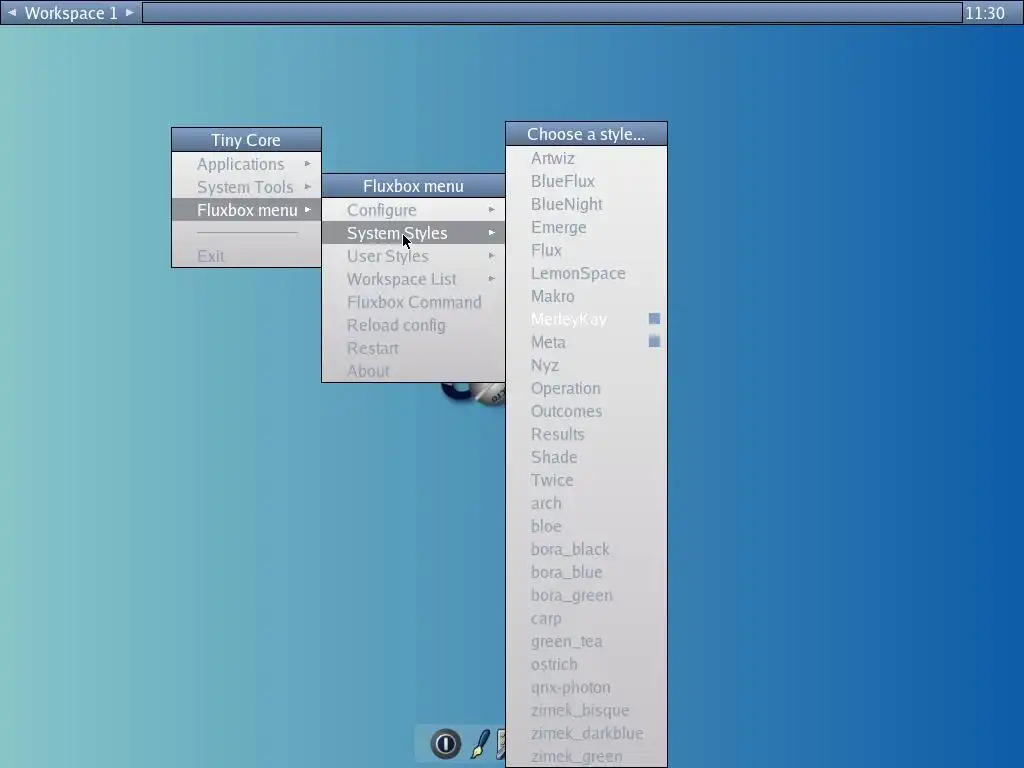This screenshot has width=1024, height=768.
Task: Apply the arch style
Action: (x=586, y=503)
